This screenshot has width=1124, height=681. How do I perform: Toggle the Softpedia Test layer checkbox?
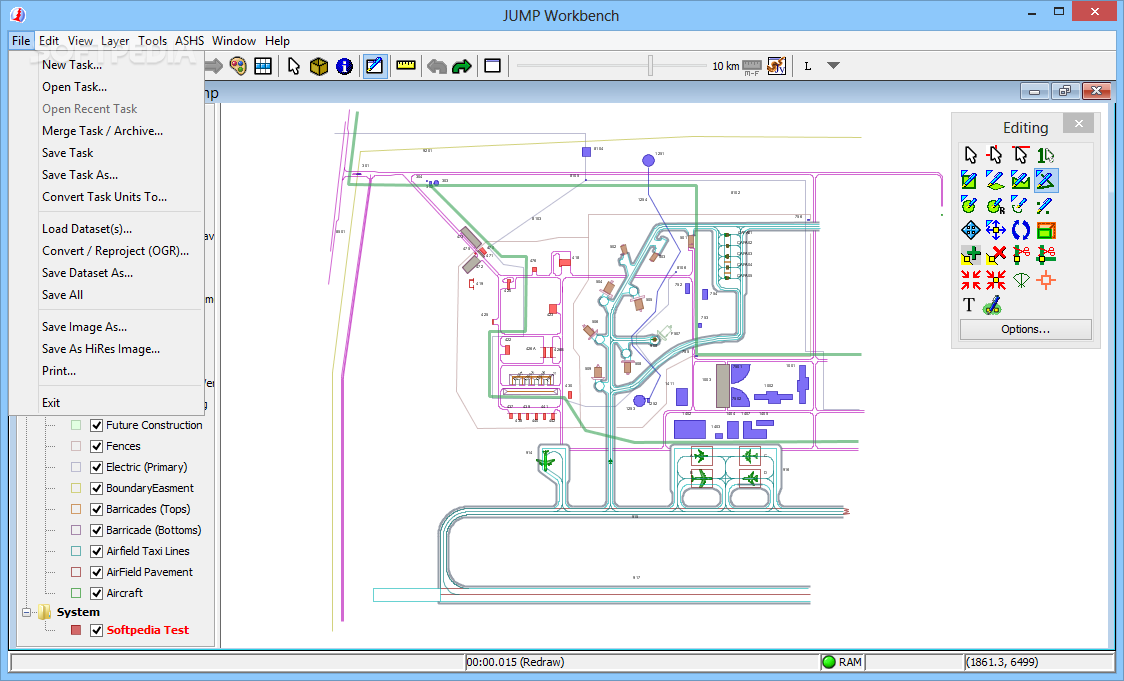click(97, 631)
